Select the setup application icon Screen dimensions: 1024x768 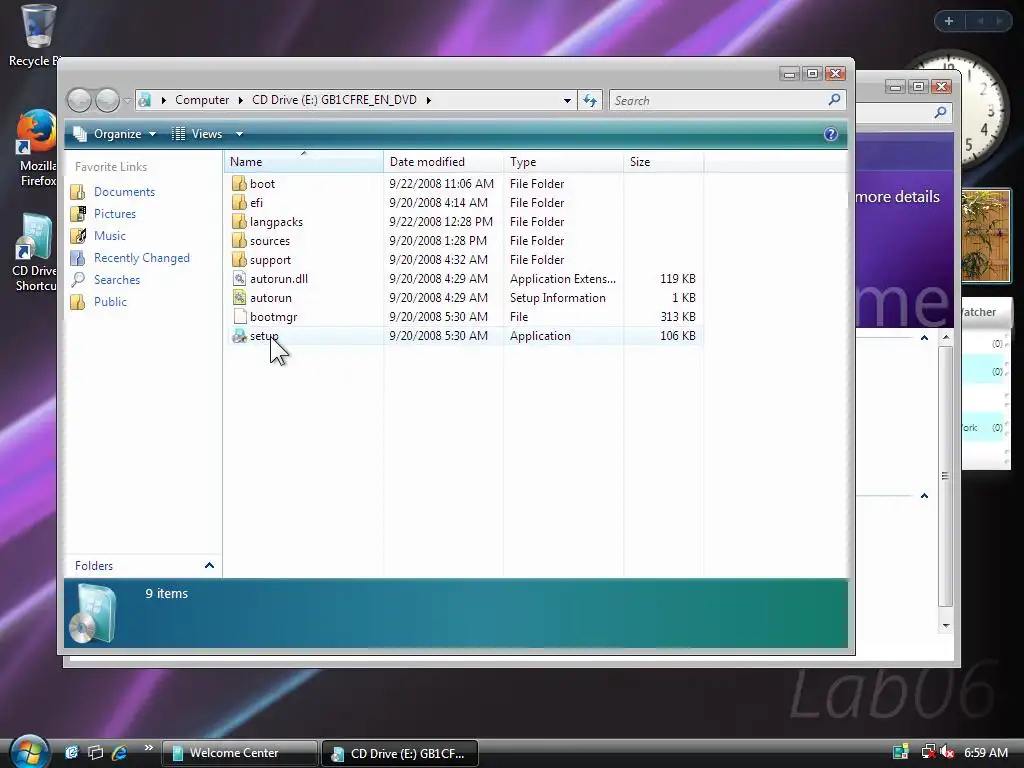coord(239,336)
